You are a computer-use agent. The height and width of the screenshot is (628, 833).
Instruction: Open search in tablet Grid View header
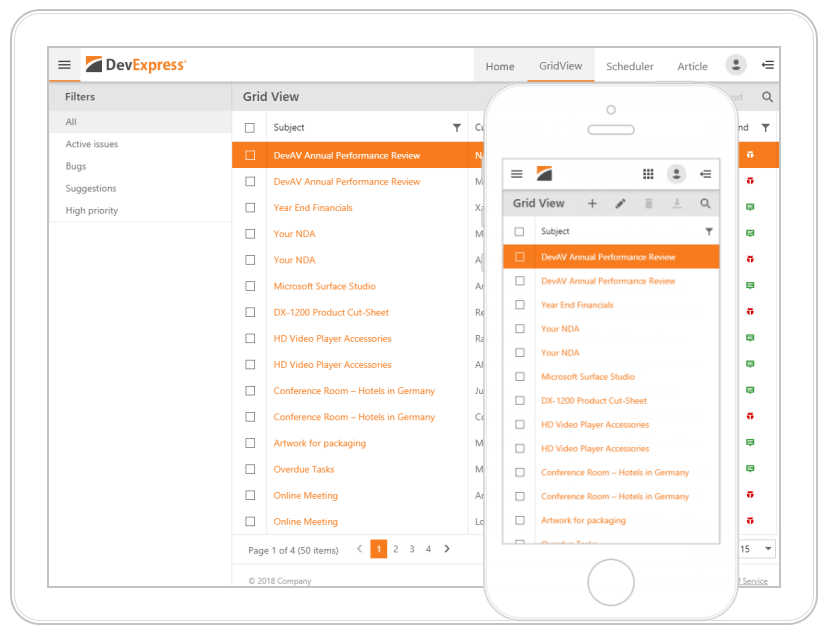[767, 97]
